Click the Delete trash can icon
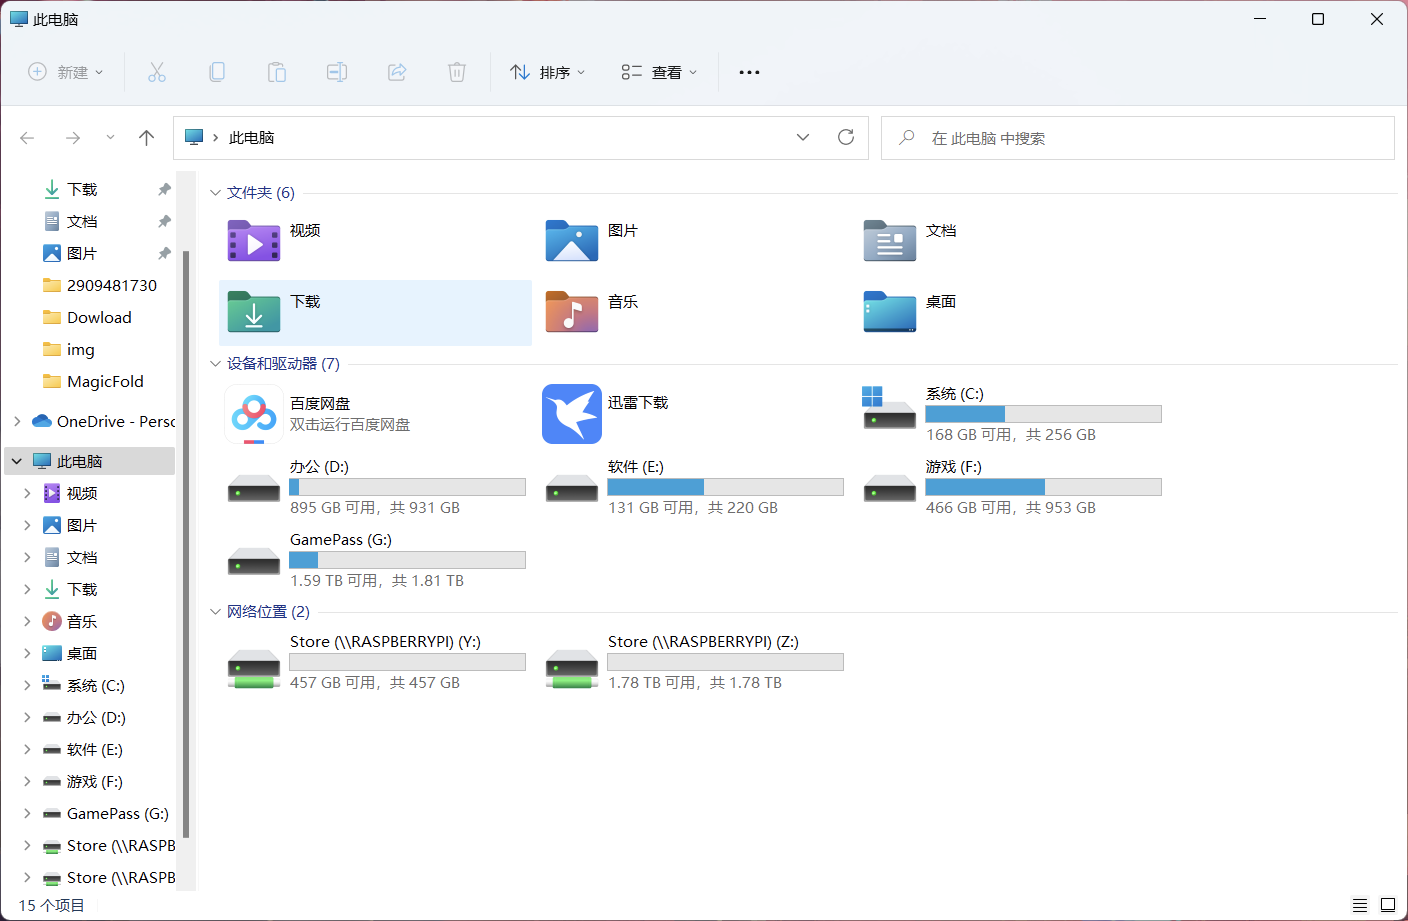The width and height of the screenshot is (1408, 921). click(457, 72)
